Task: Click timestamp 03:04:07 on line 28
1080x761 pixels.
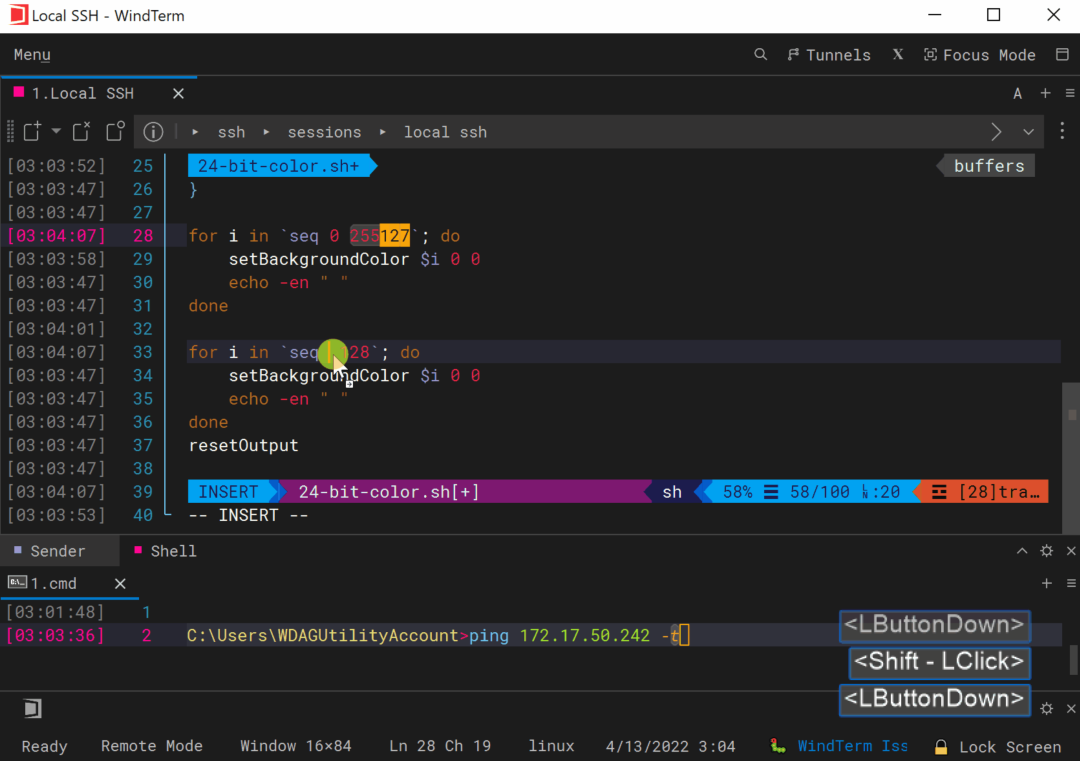Action: pyautogui.click(x=56, y=236)
